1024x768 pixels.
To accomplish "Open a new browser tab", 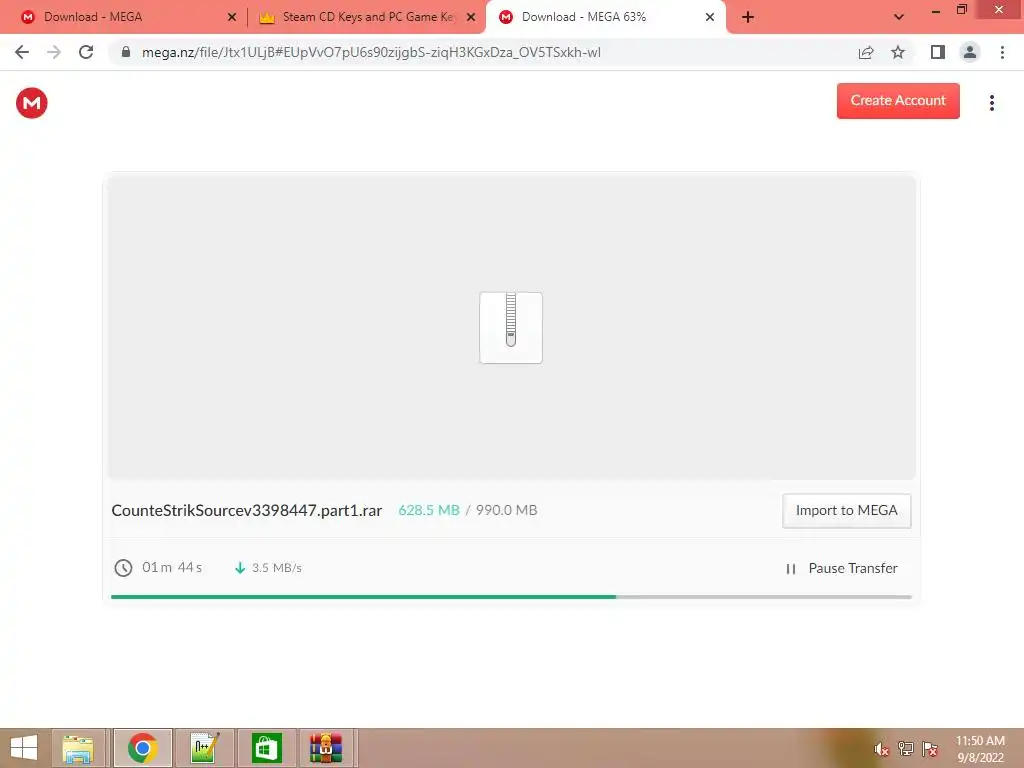I will [x=748, y=18].
